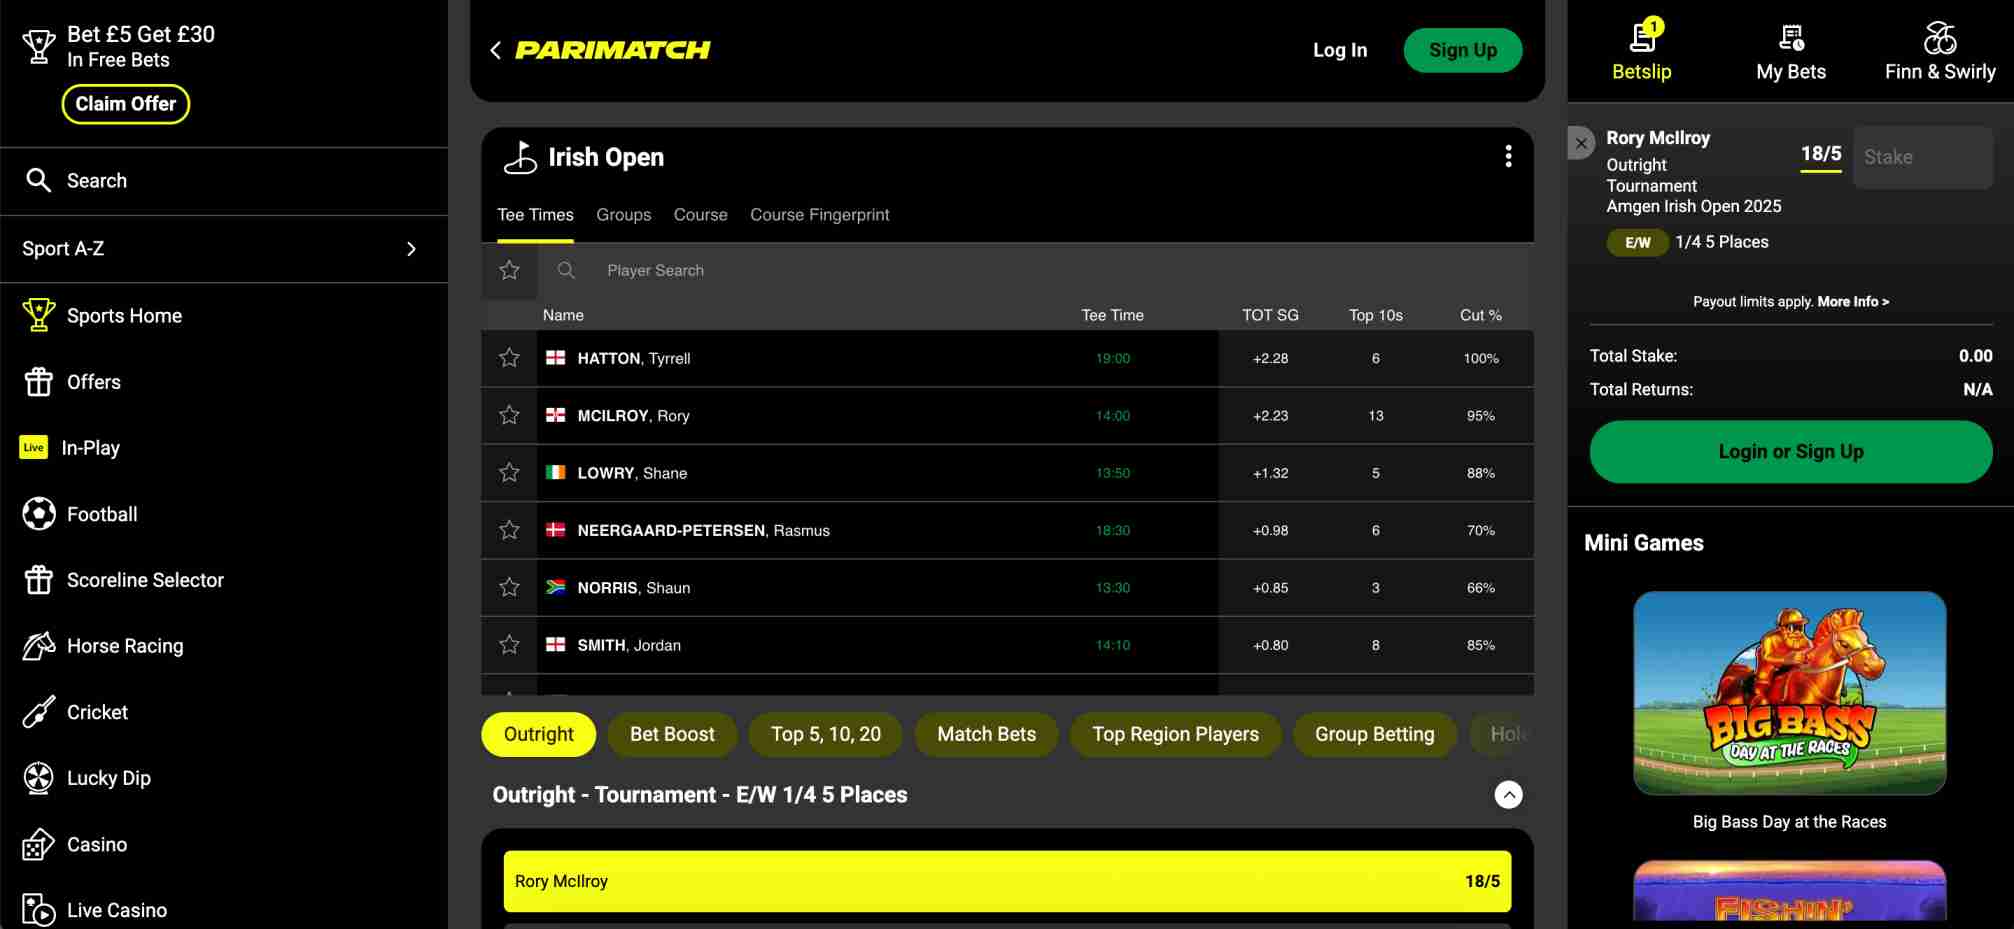Favourite MCILROY, Rory with star
The width and height of the screenshot is (2014, 929).
[509, 415]
